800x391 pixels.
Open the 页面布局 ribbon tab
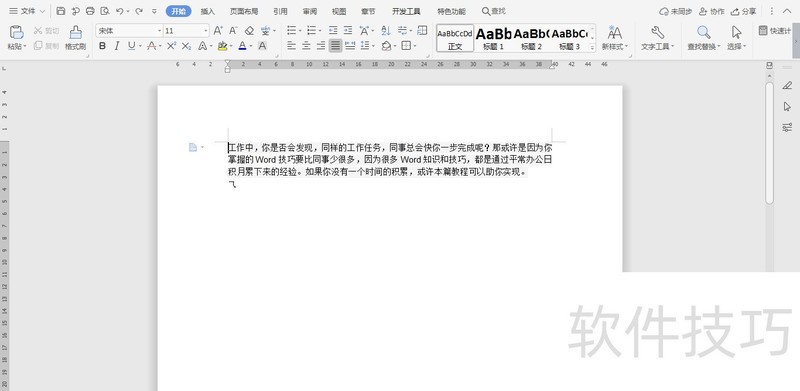(x=244, y=11)
